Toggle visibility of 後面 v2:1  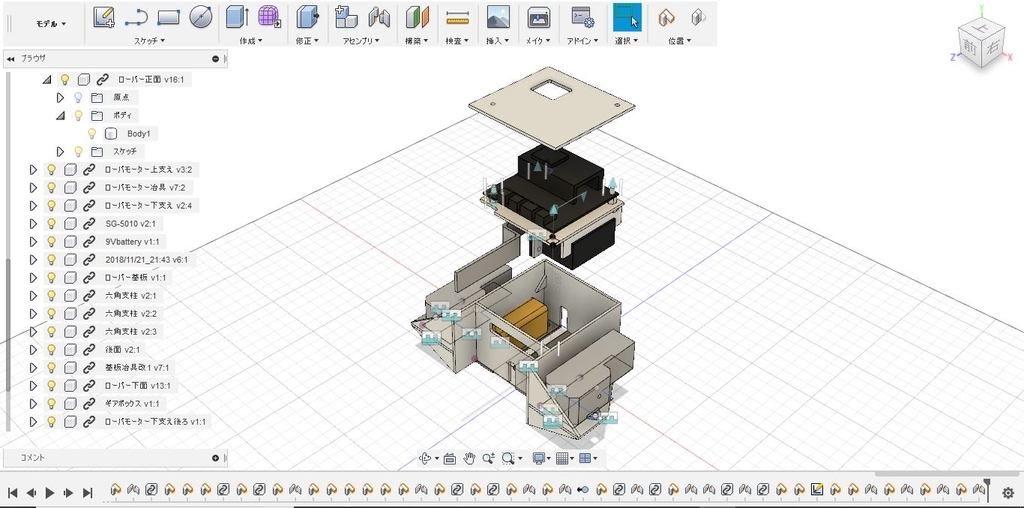[51, 349]
